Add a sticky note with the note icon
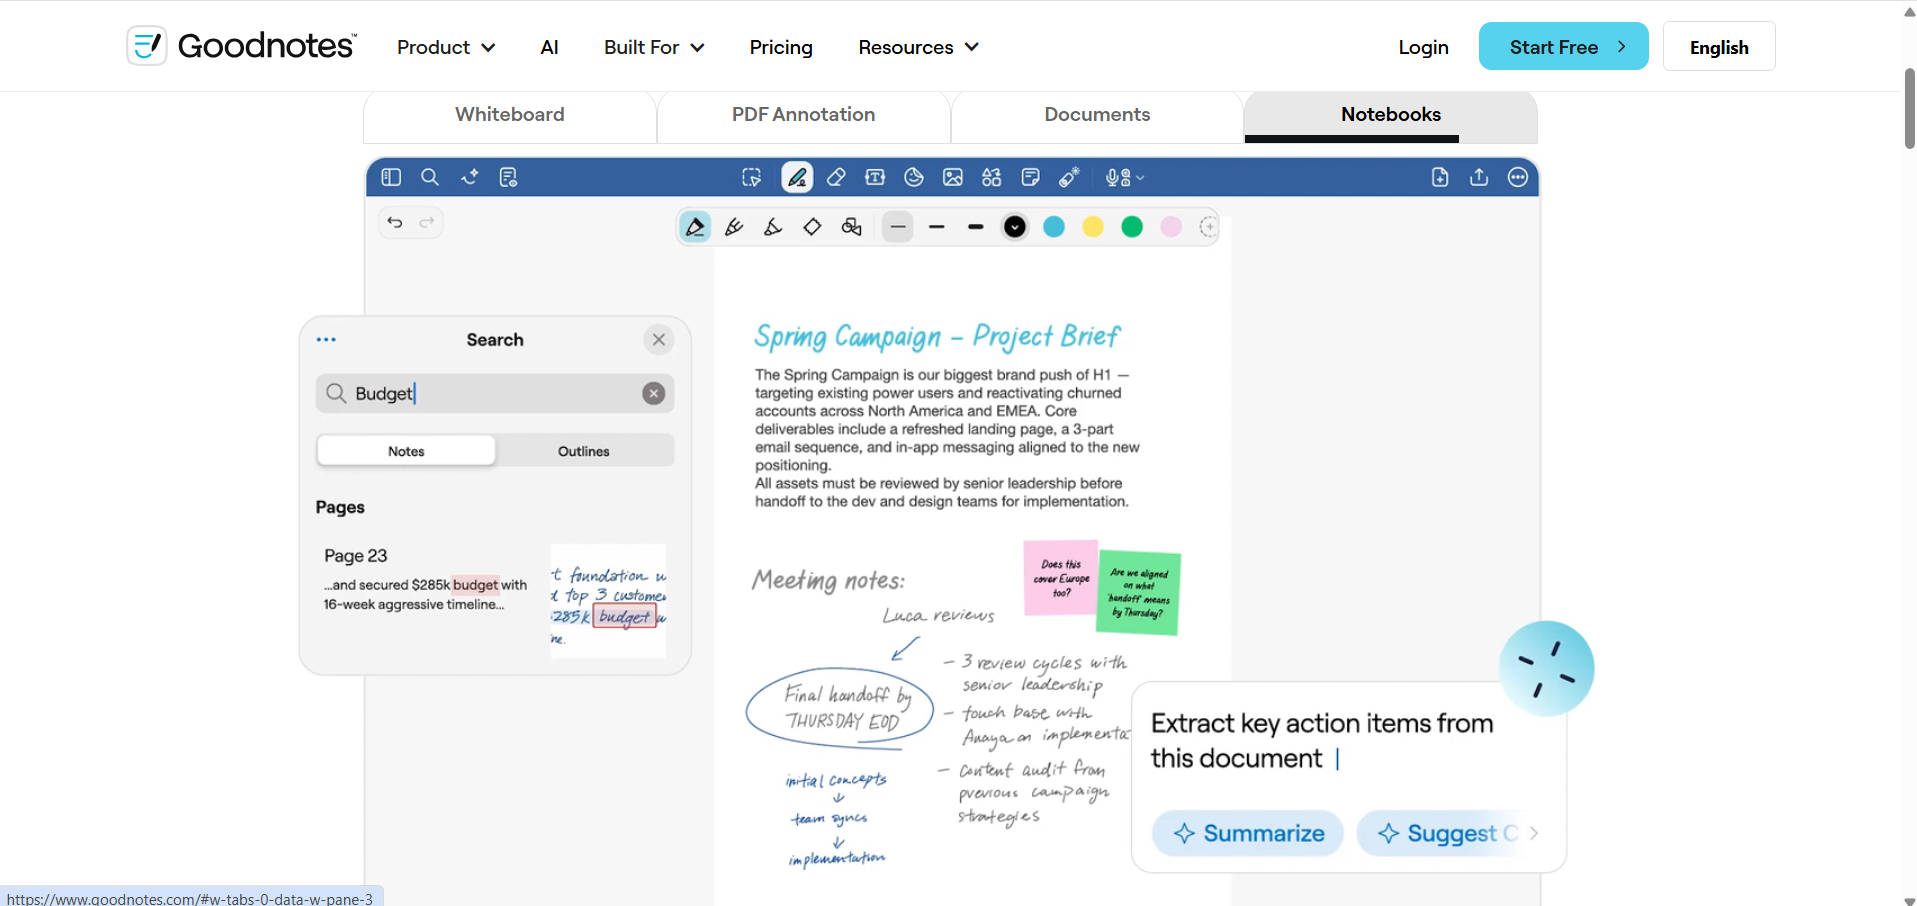 click(1031, 177)
